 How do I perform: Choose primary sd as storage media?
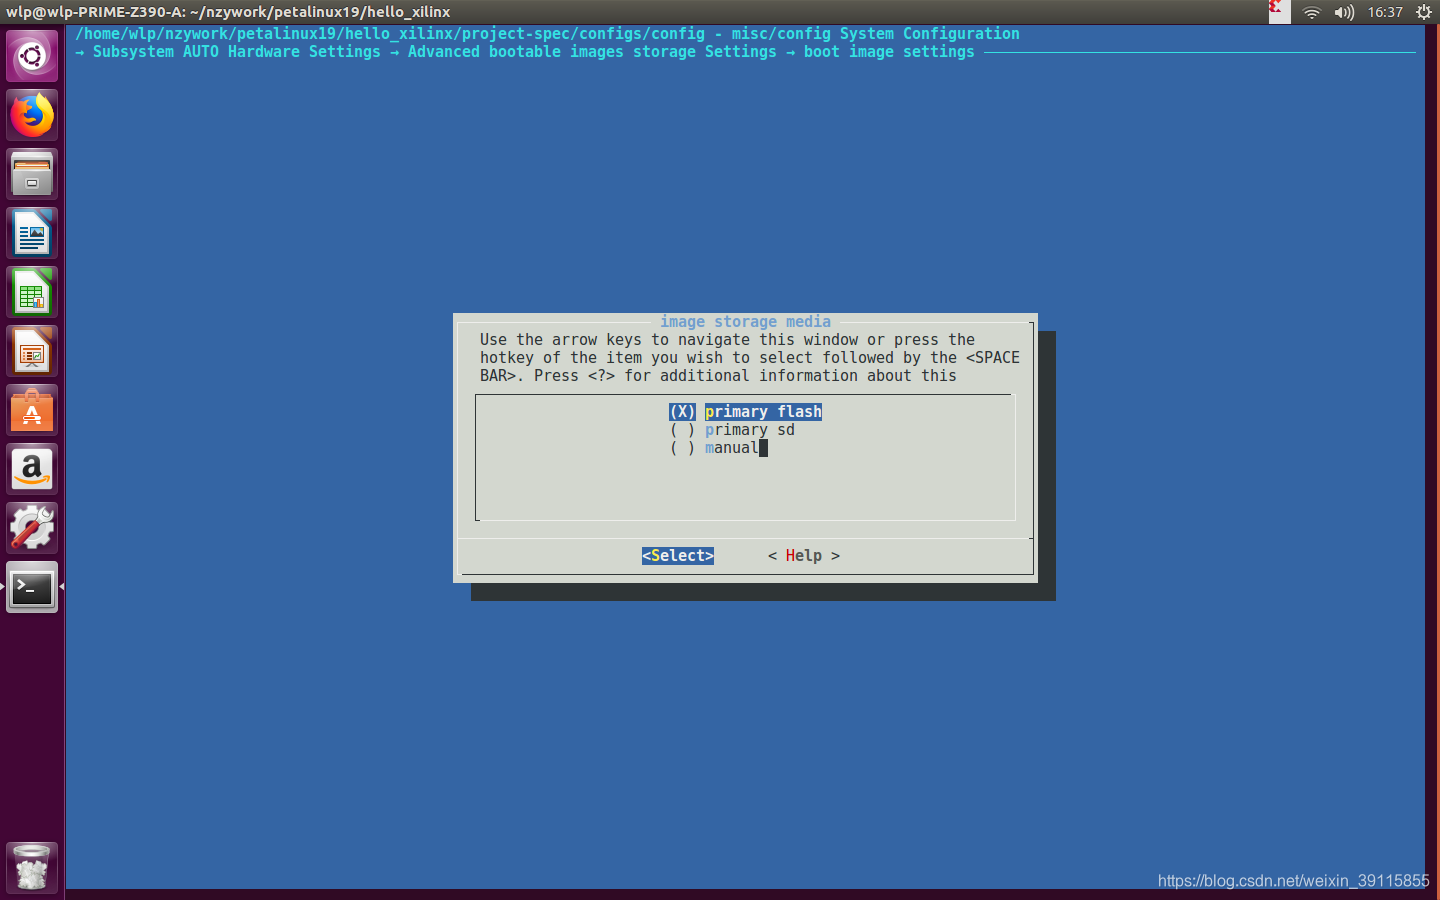pos(749,429)
